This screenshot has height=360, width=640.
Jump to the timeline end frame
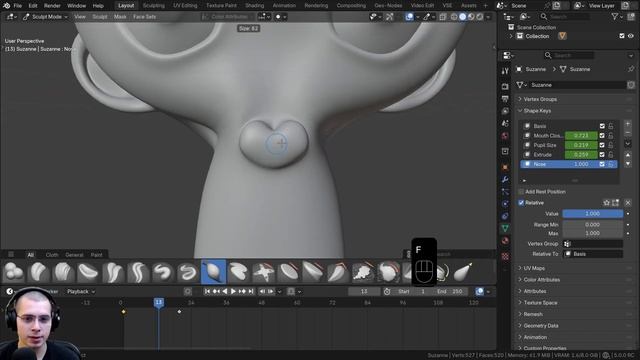coord(251,291)
